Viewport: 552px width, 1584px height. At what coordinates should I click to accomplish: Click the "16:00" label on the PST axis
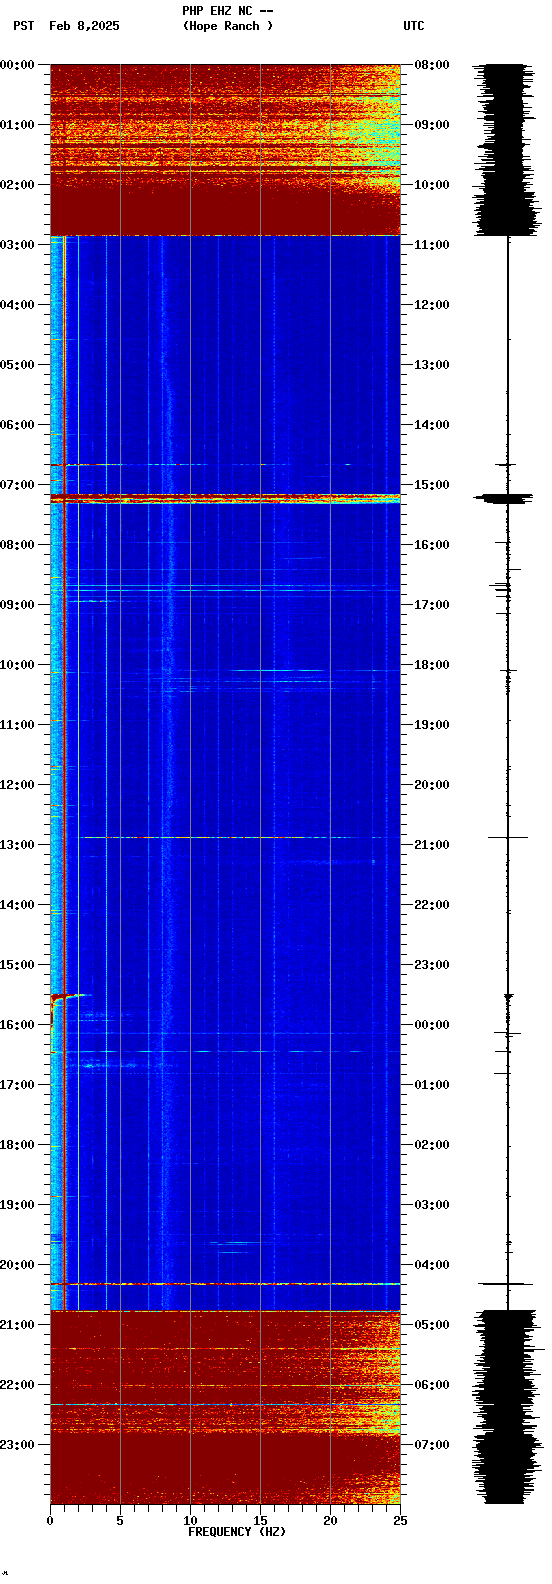[18, 1025]
